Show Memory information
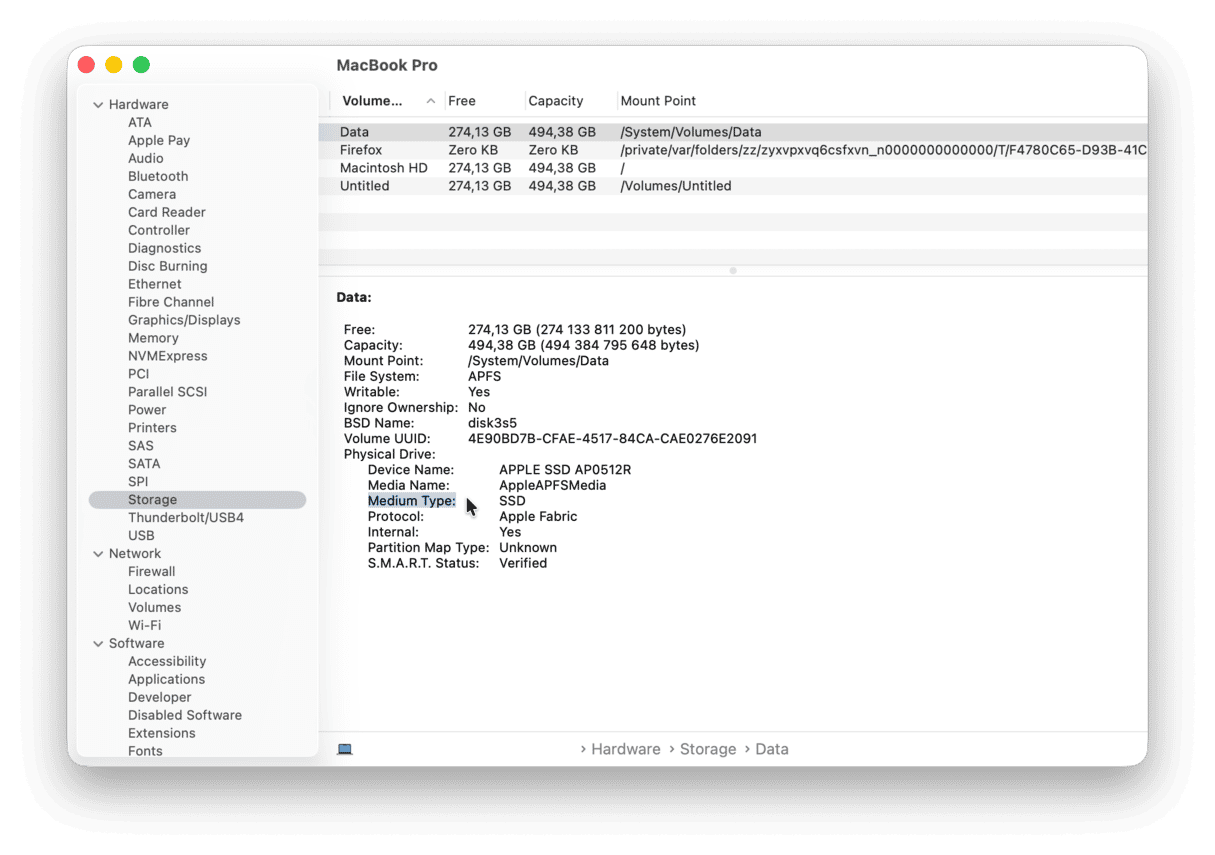The width and height of the screenshot is (1215, 855). coord(153,339)
